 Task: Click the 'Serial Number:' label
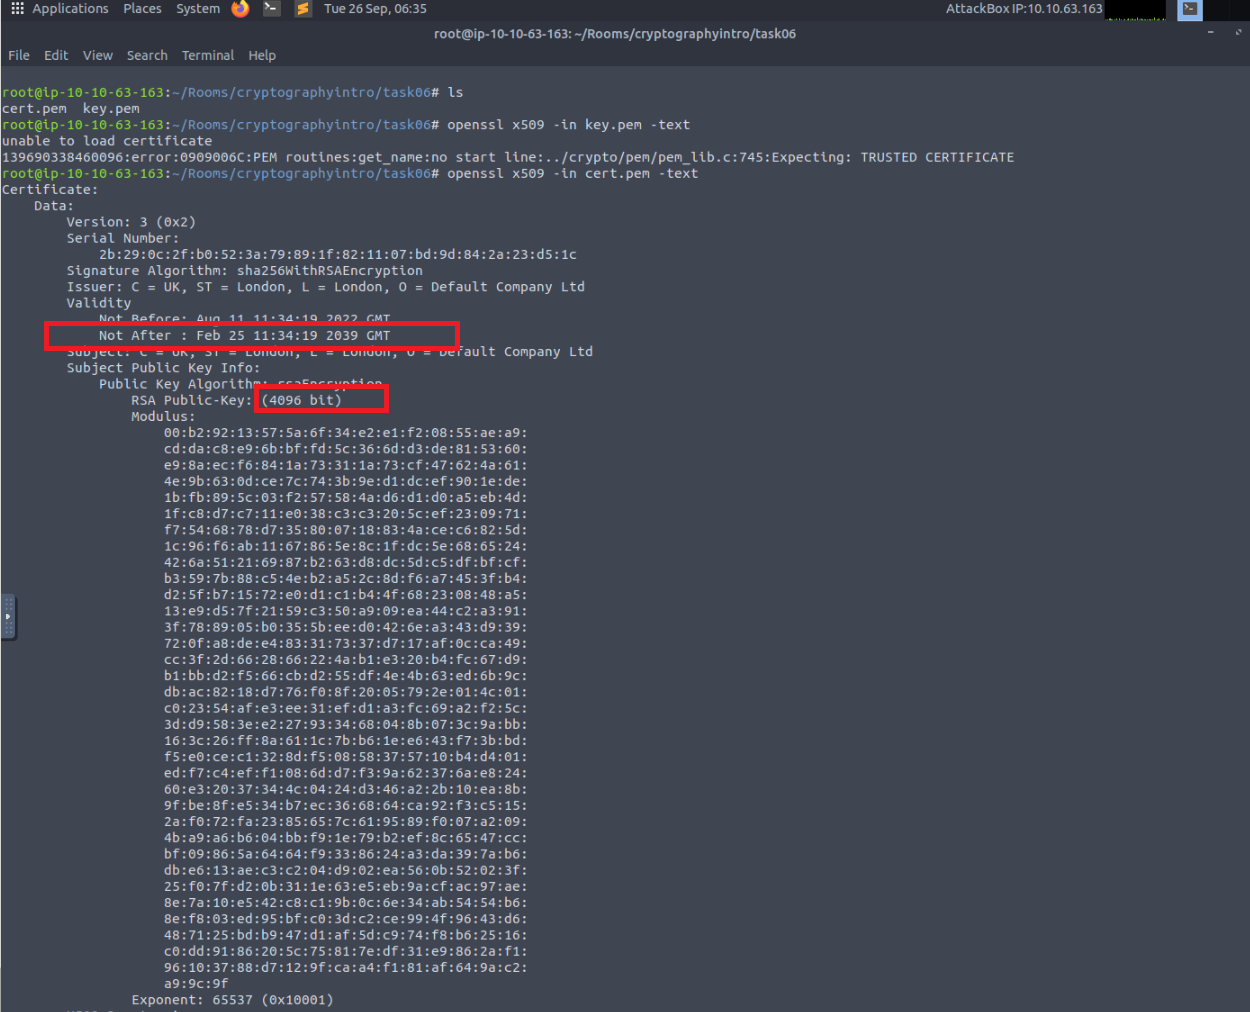tap(123, 238)
